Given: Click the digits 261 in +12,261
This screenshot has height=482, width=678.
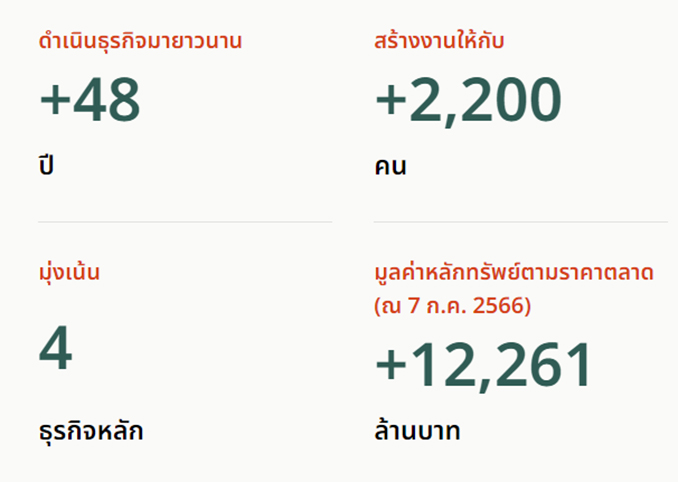Looking at the screenshot, I should 543,364.
